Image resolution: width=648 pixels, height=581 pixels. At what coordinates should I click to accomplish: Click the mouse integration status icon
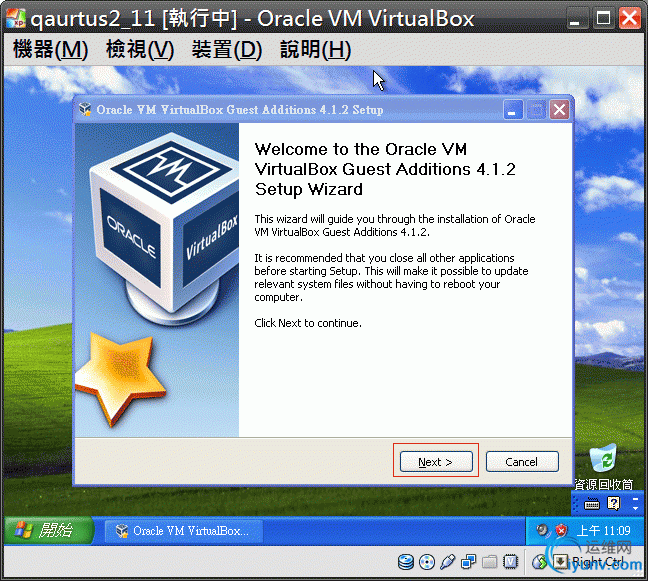click(x=539, y=562)
